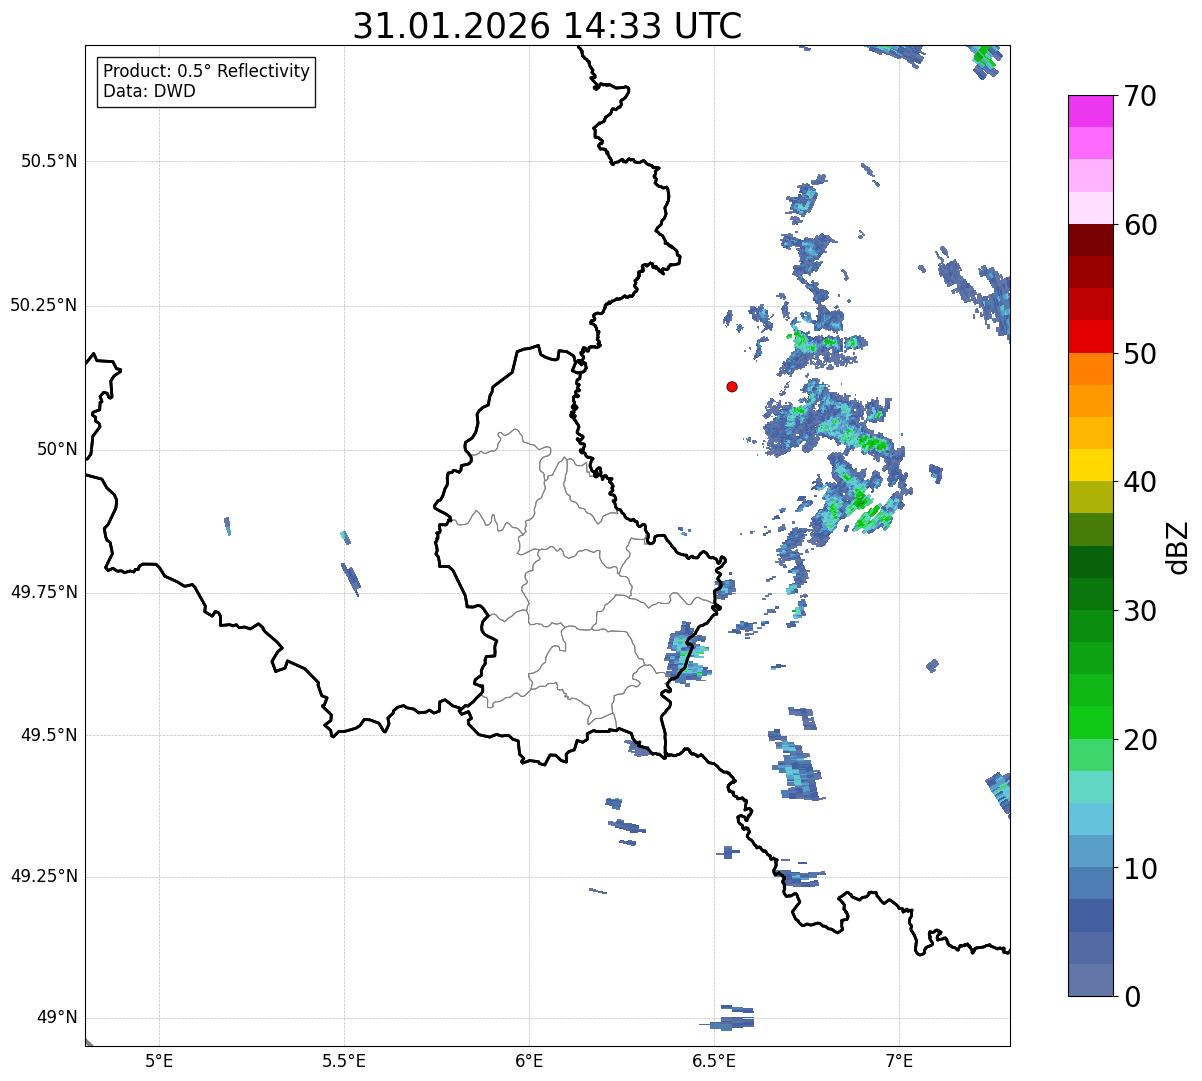Click the 7°E longitude label

point(899,1060)
